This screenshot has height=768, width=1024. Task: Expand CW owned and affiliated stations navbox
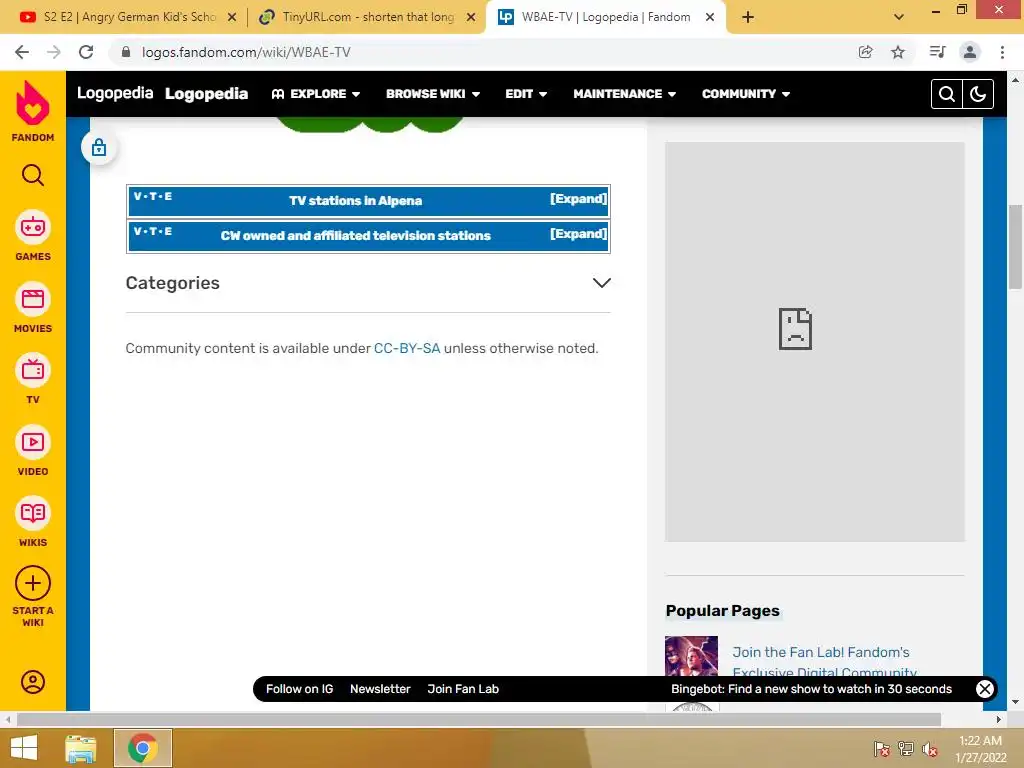pyautogui.click(x=578, y=234)
